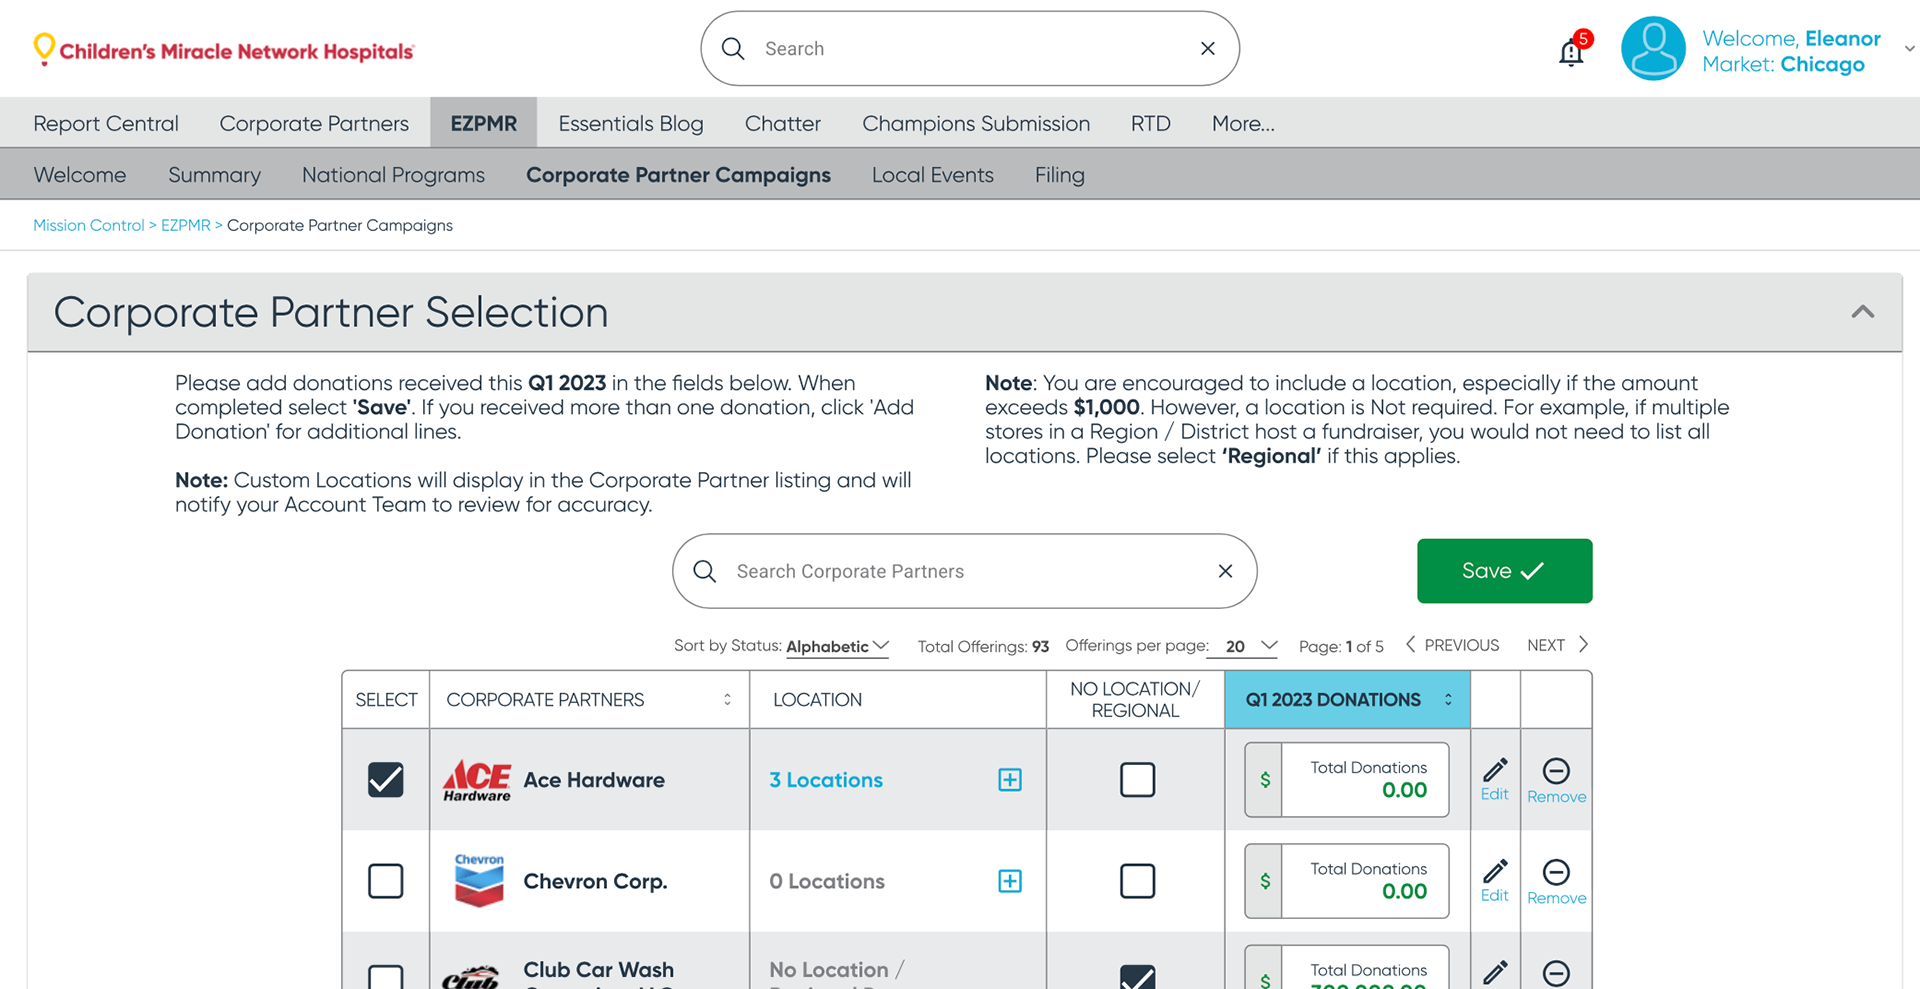The image size is (1920, 989).
Task: Add location for Chevron Corp.
Action: click(1010, 881)
